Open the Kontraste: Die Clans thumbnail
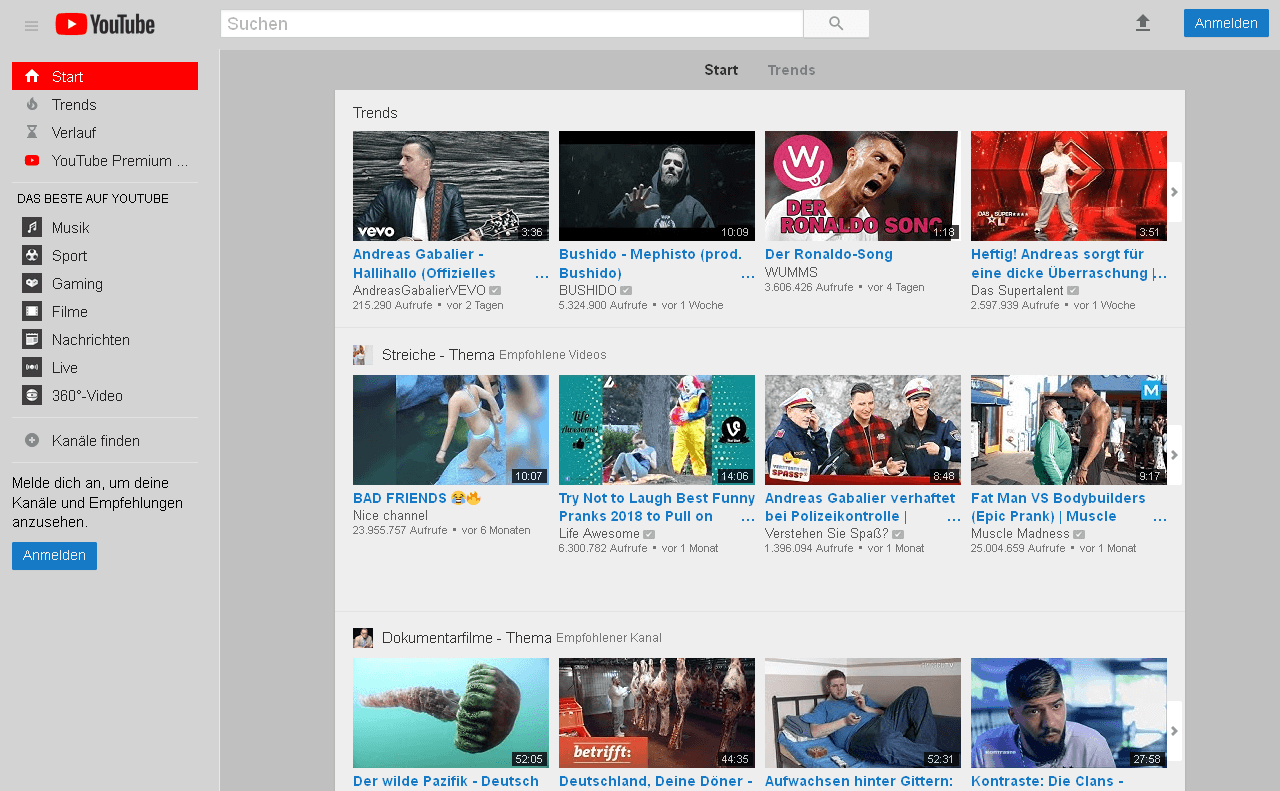Screen dimensions: 1280x791 1069,713
